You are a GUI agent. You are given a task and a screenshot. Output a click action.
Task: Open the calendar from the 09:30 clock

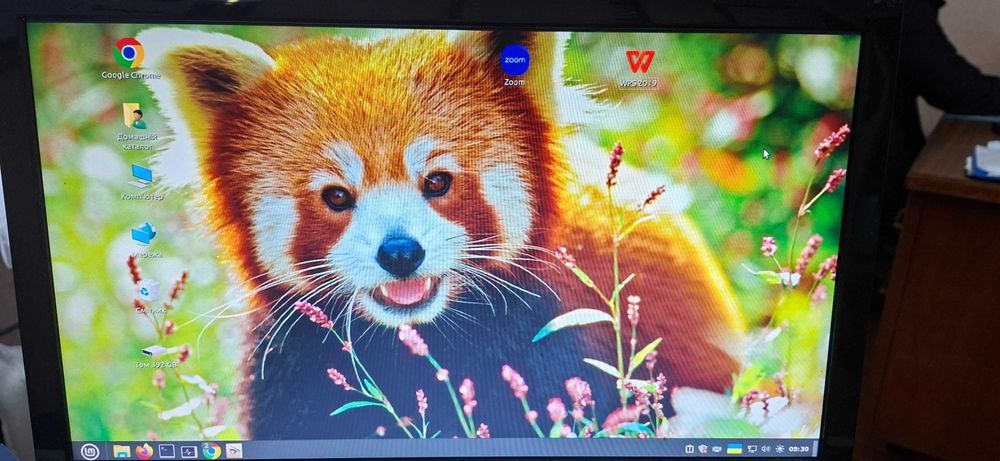[799, 449]
